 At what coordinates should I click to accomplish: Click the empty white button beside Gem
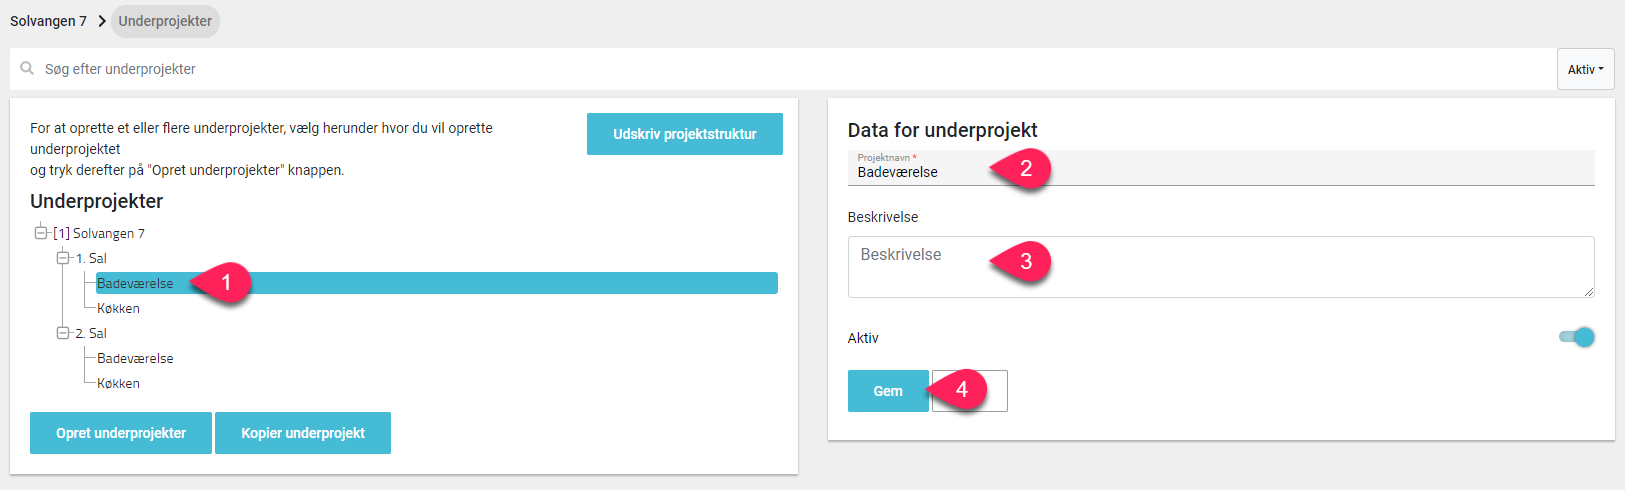click(970, 391)
